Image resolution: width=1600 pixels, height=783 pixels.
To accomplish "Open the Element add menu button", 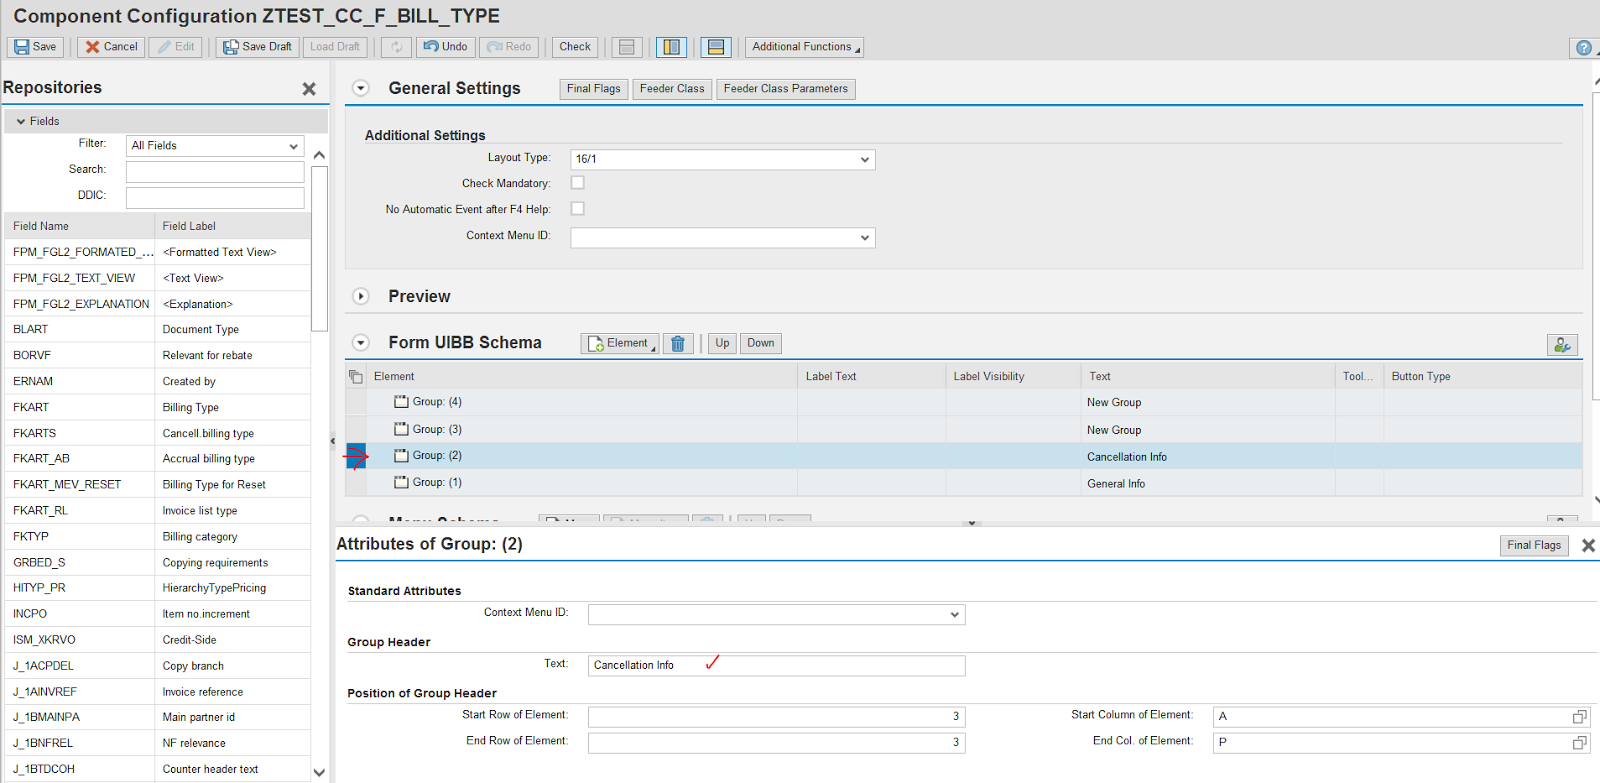I will click(x=619, y=344).
